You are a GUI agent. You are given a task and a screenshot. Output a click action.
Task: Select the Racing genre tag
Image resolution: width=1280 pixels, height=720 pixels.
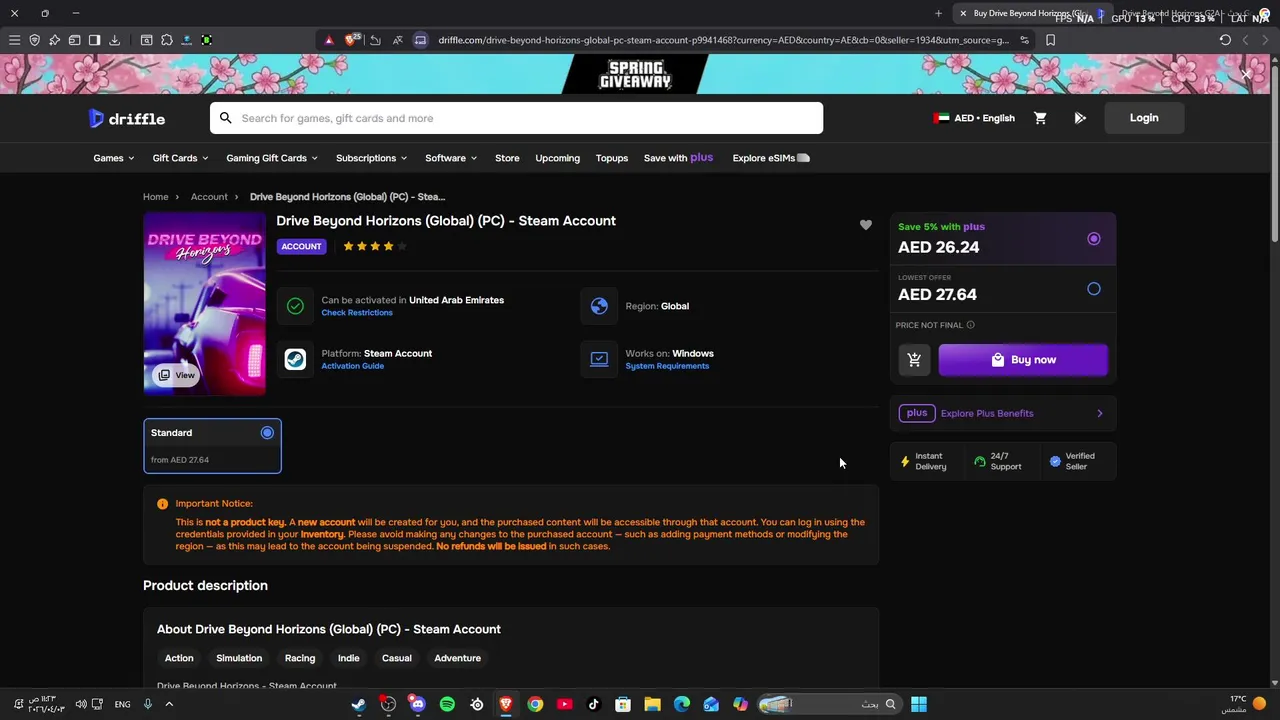click(300, 658)
